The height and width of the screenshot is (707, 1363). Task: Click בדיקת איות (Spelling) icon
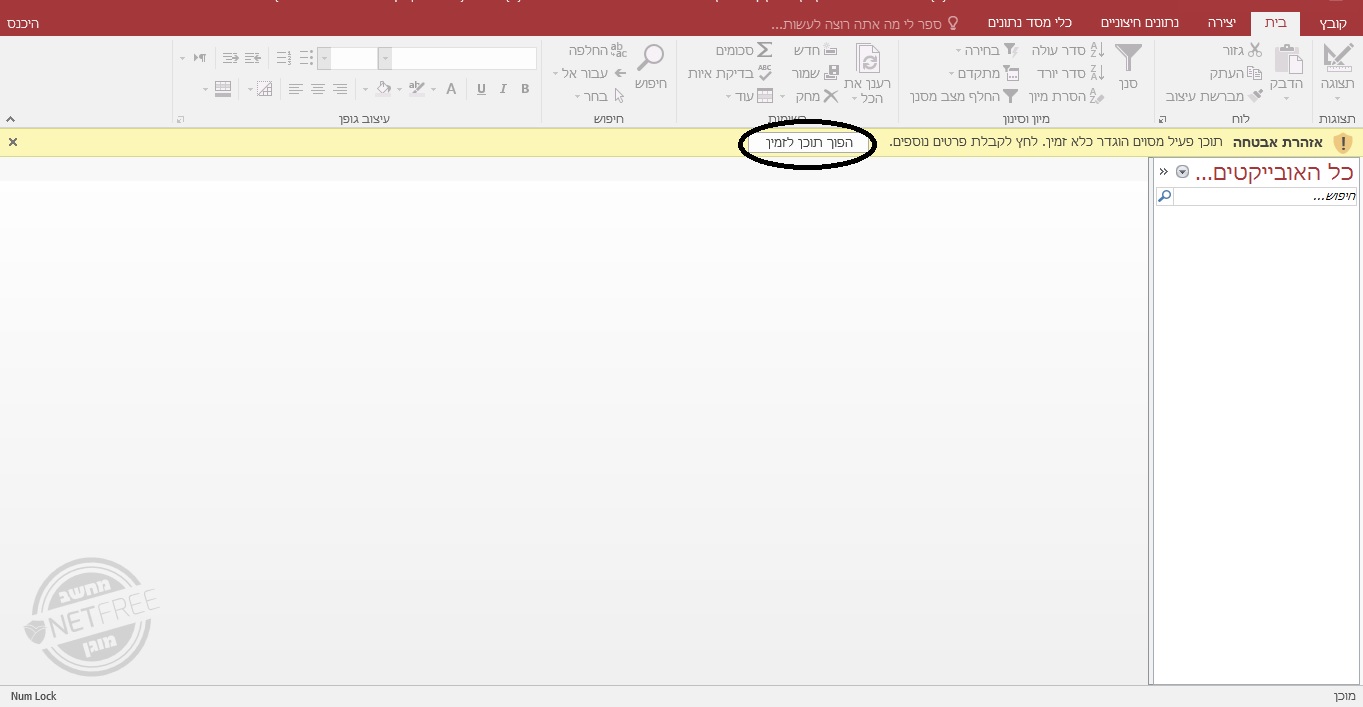[764, 73]
